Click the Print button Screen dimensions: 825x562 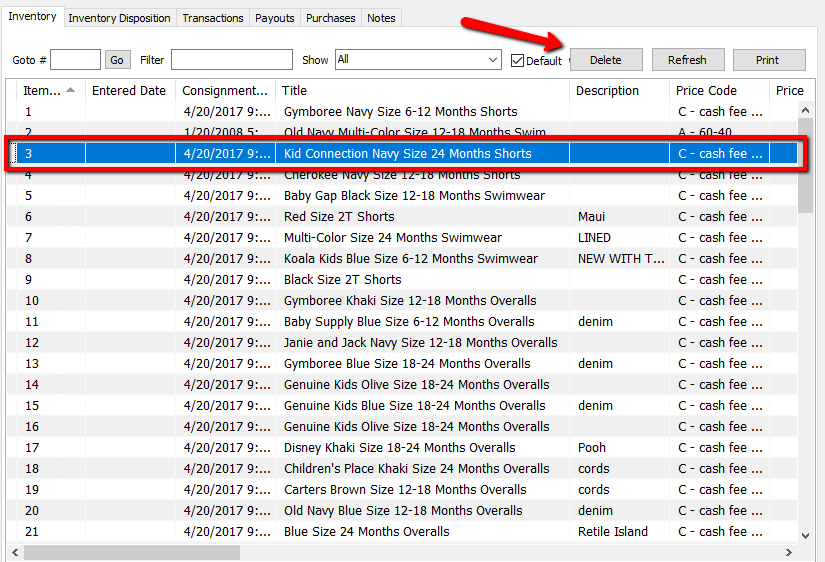[767, 60]
